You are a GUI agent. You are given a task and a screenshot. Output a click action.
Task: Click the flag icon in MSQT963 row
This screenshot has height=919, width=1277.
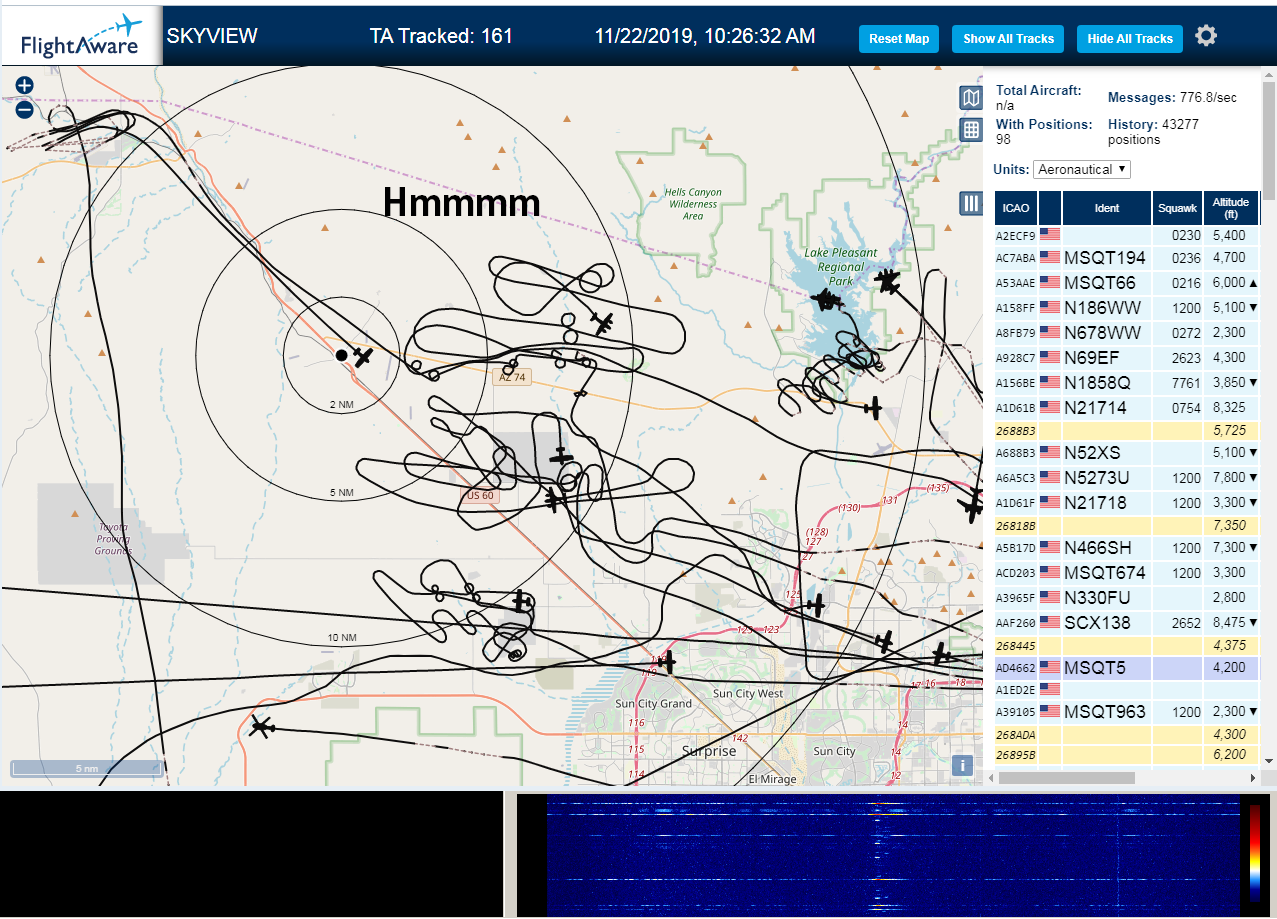[x=1050, y=712]
